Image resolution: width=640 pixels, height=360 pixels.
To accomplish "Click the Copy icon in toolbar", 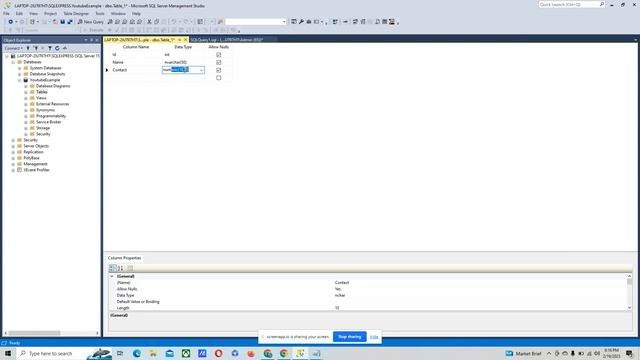I will (157, 22).
